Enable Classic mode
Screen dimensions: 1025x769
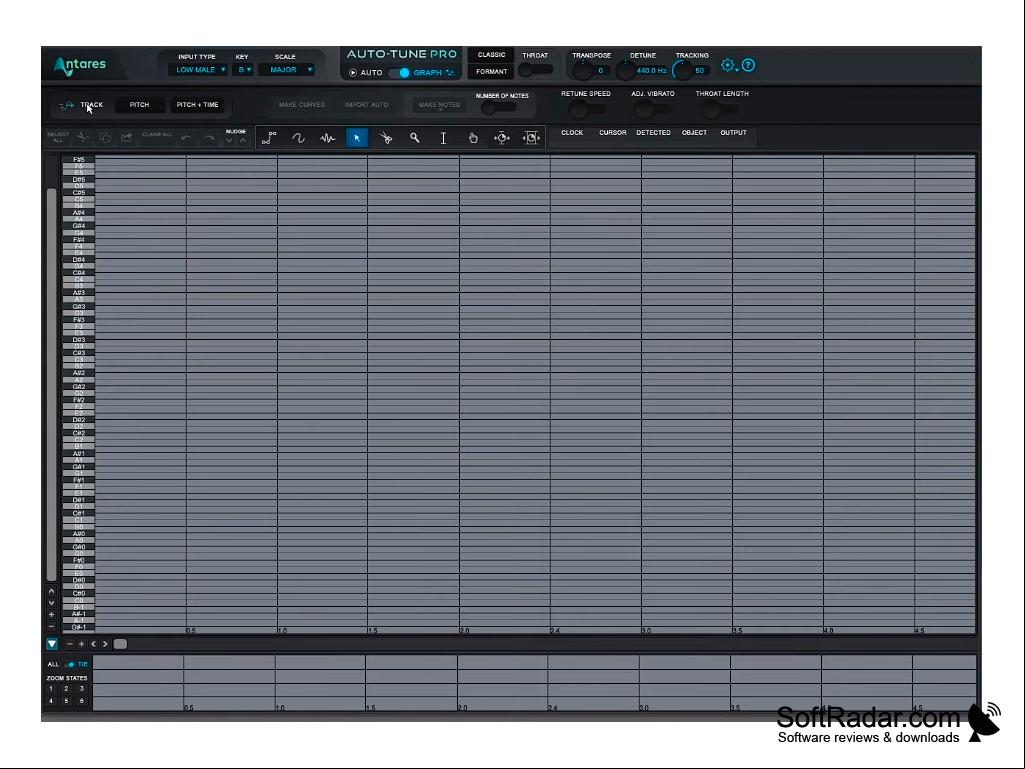click(492, 55)
